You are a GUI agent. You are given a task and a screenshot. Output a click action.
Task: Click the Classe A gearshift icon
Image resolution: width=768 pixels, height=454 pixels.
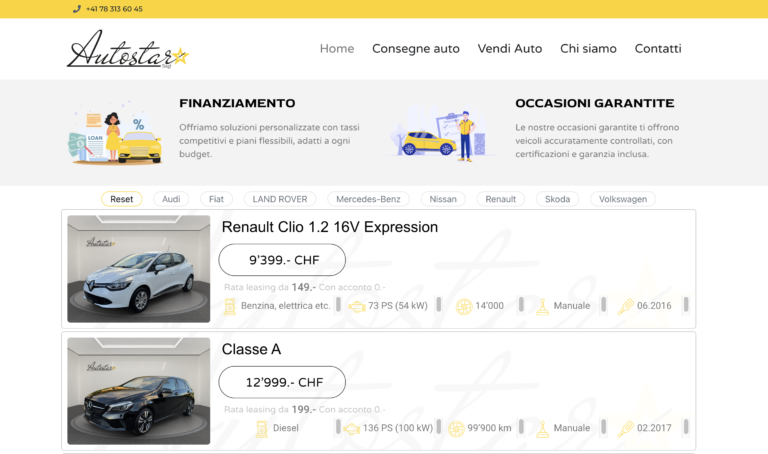click(542, 429)
